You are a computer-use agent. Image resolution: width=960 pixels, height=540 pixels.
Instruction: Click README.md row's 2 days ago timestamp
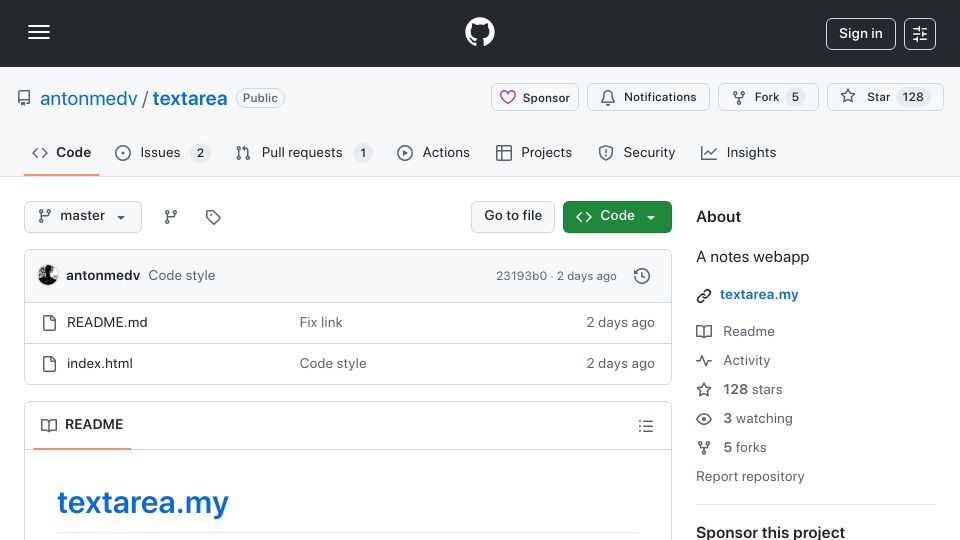pos(620,323)
